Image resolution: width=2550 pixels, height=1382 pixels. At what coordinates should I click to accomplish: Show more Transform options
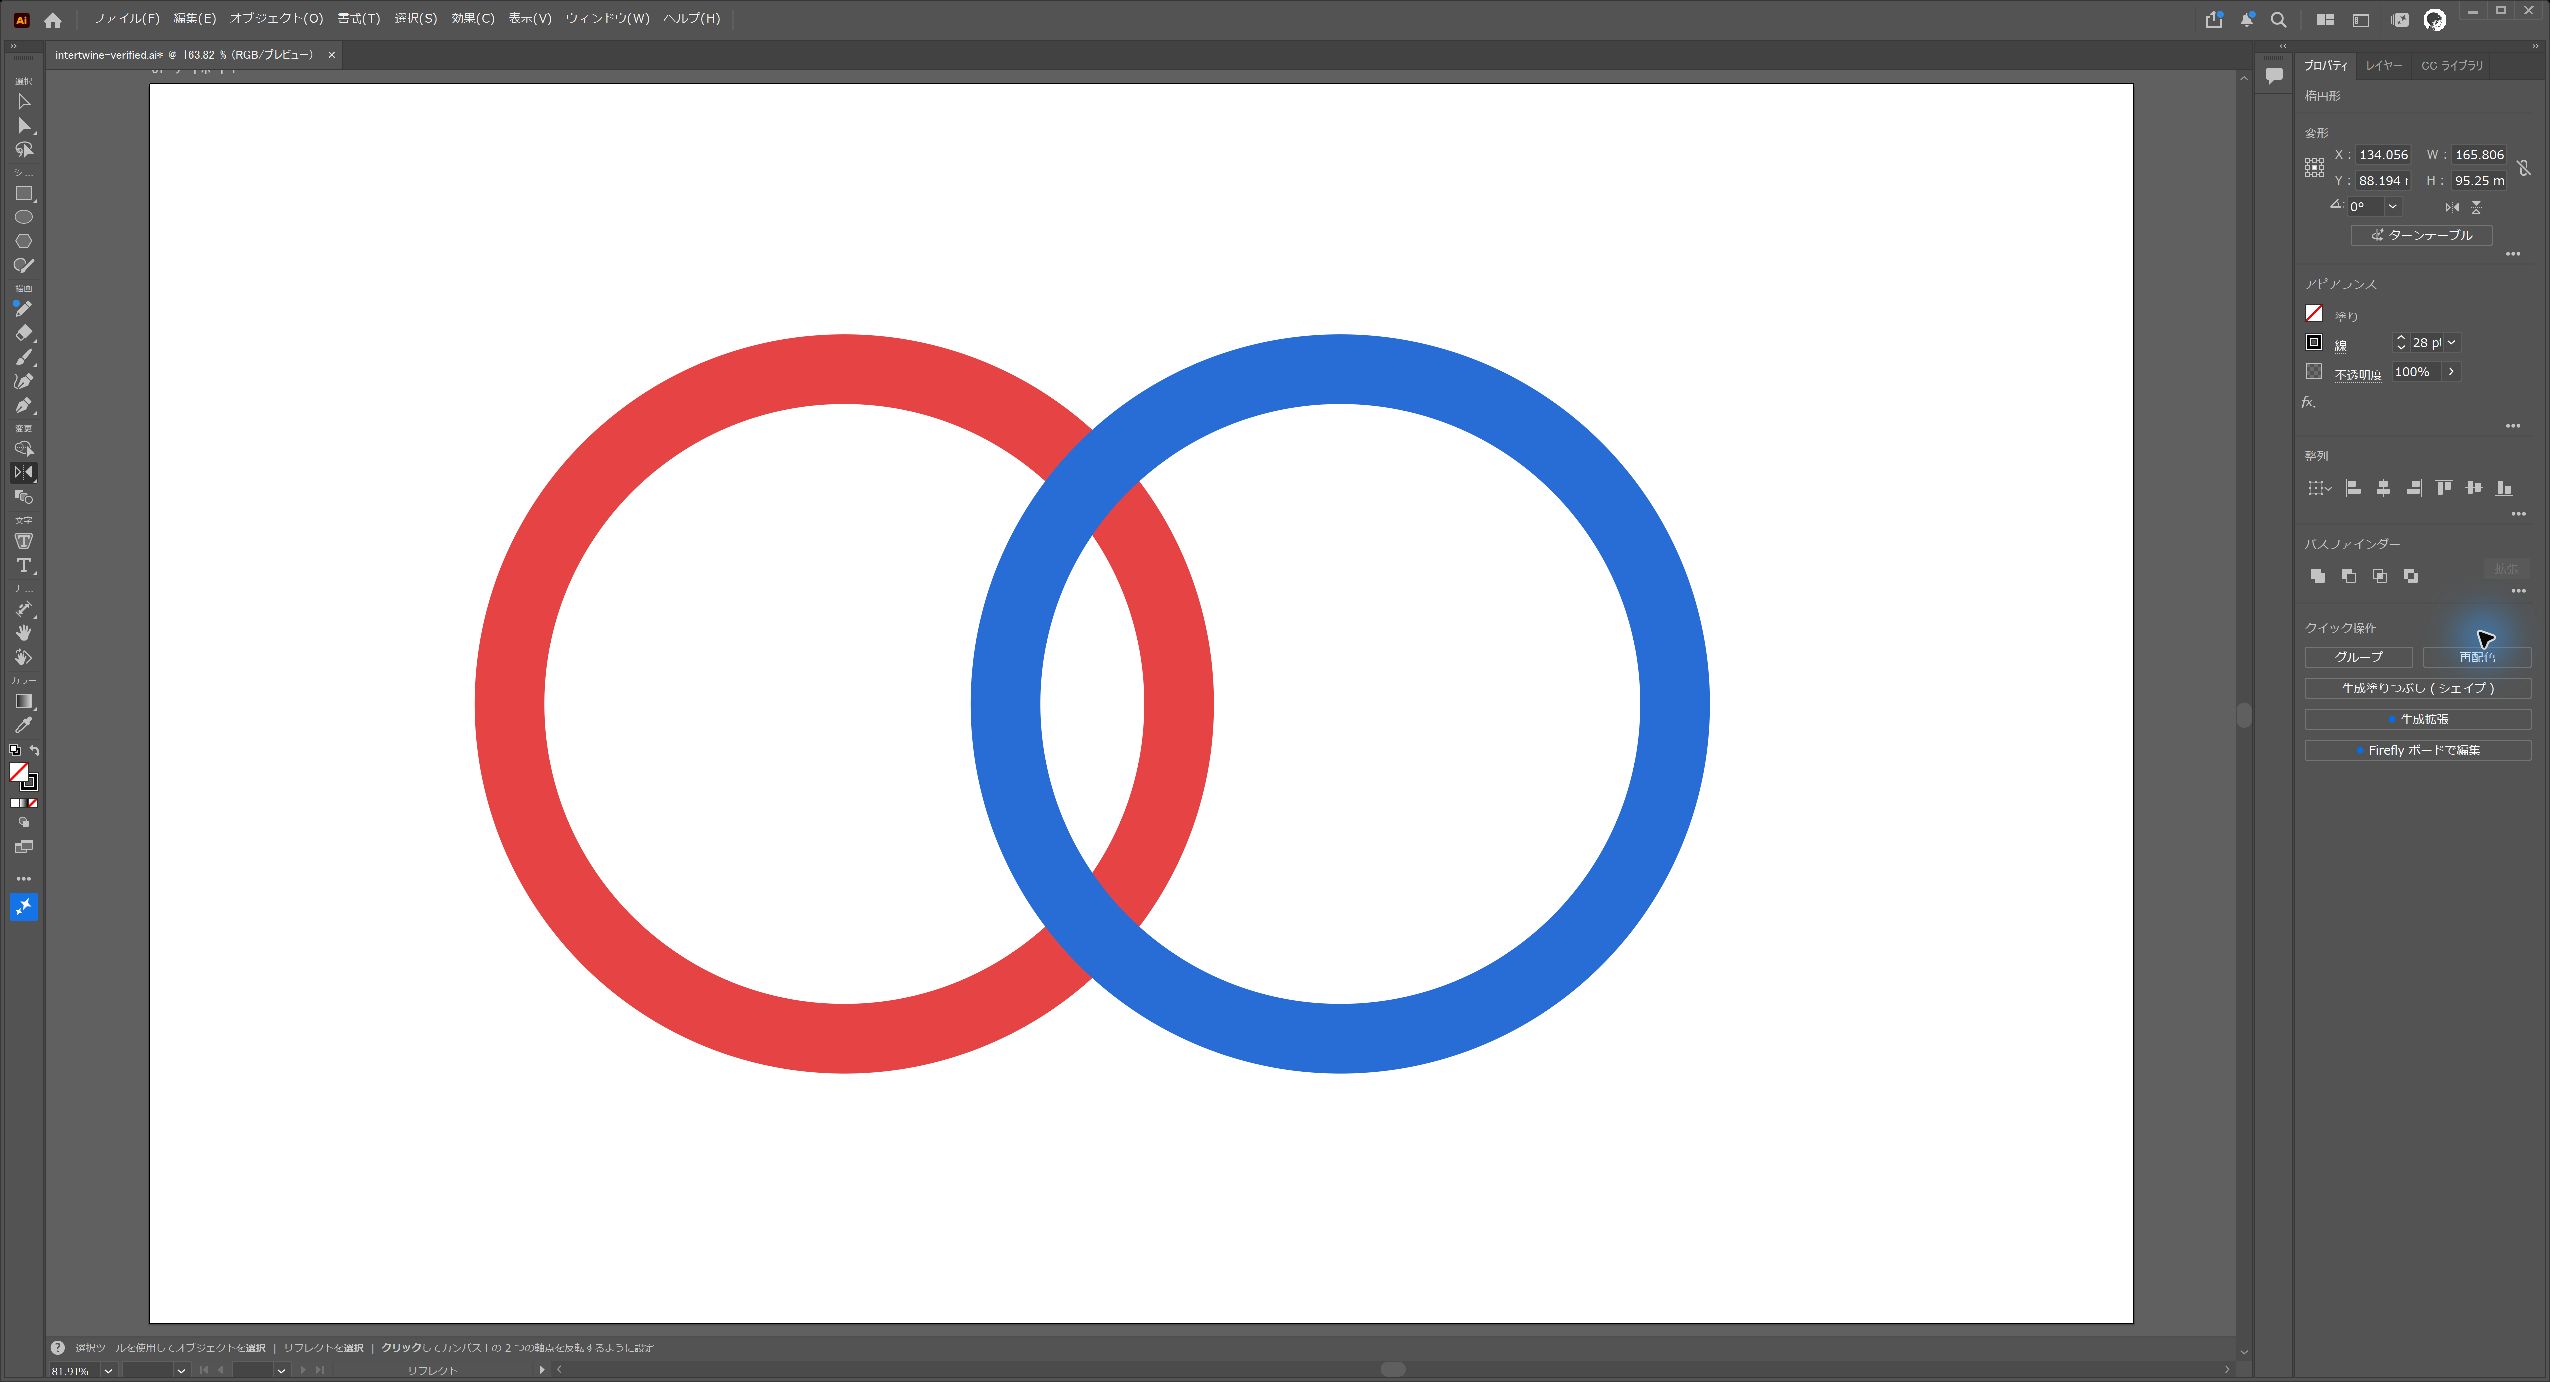pos(2513,254)
